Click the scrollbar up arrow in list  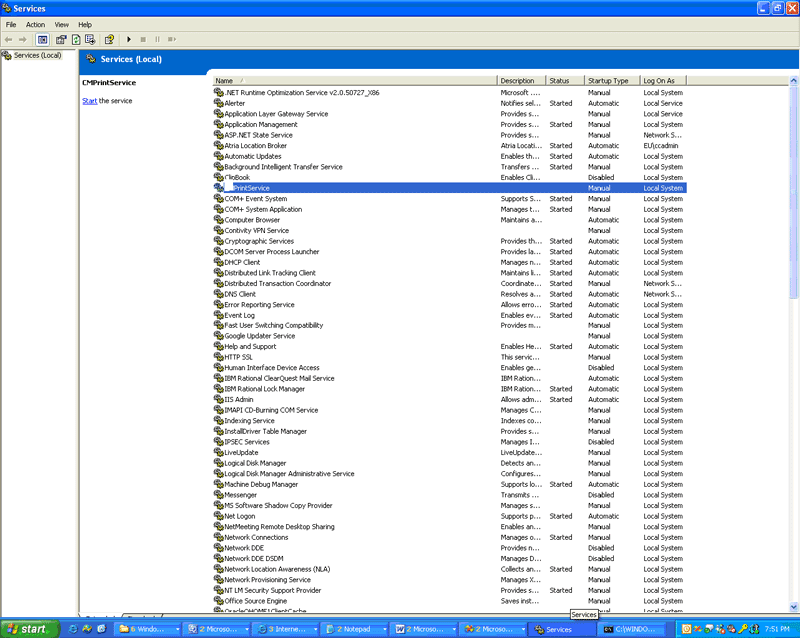[793, 81]
